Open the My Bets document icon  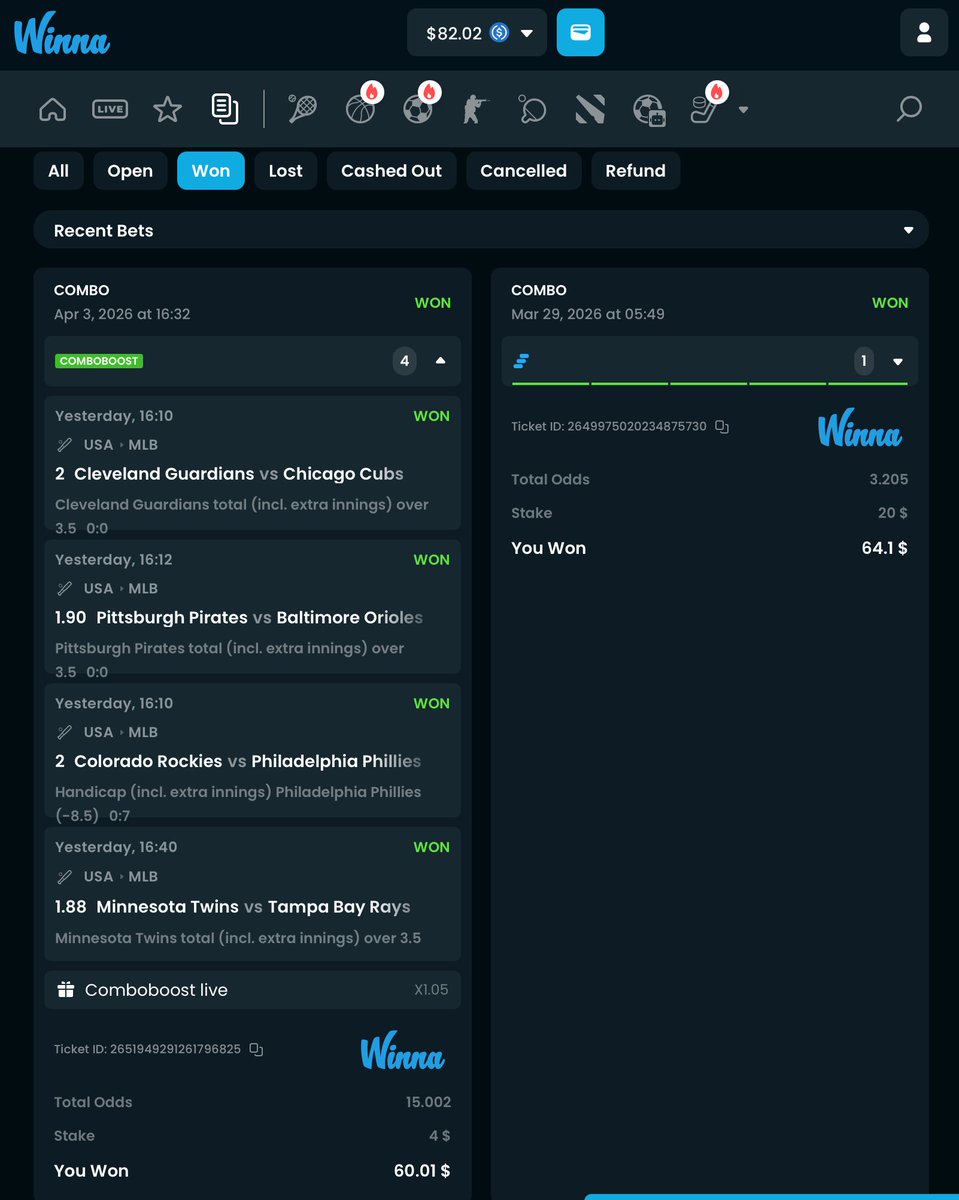click(x=225, y=109)
